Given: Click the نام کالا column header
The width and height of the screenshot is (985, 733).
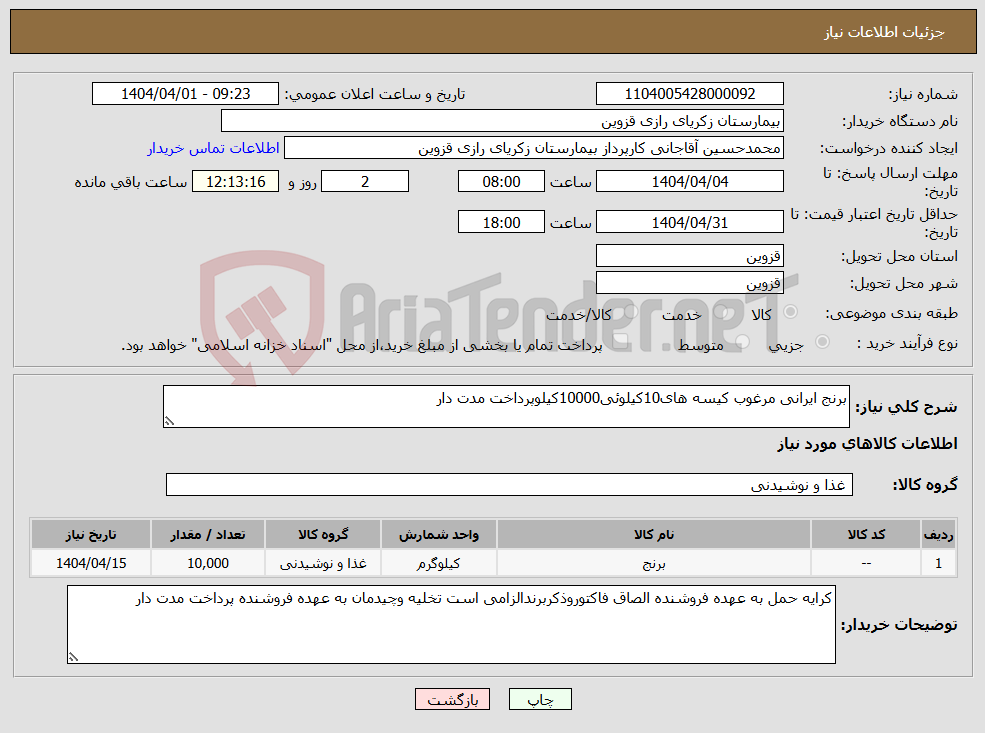Looking at the screenshot, I should pyautogui.click(x=653, y=535).
